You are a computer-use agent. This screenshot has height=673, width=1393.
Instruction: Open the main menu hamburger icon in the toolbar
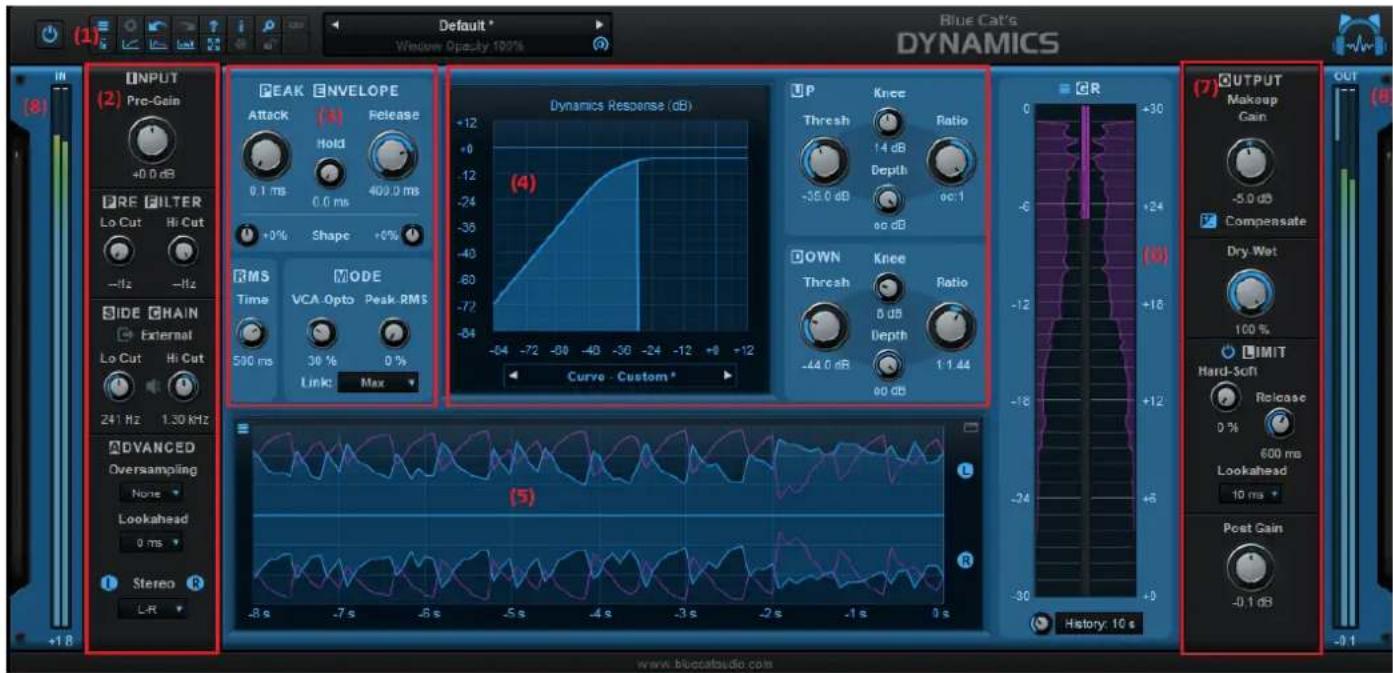[x=103, y=26]
